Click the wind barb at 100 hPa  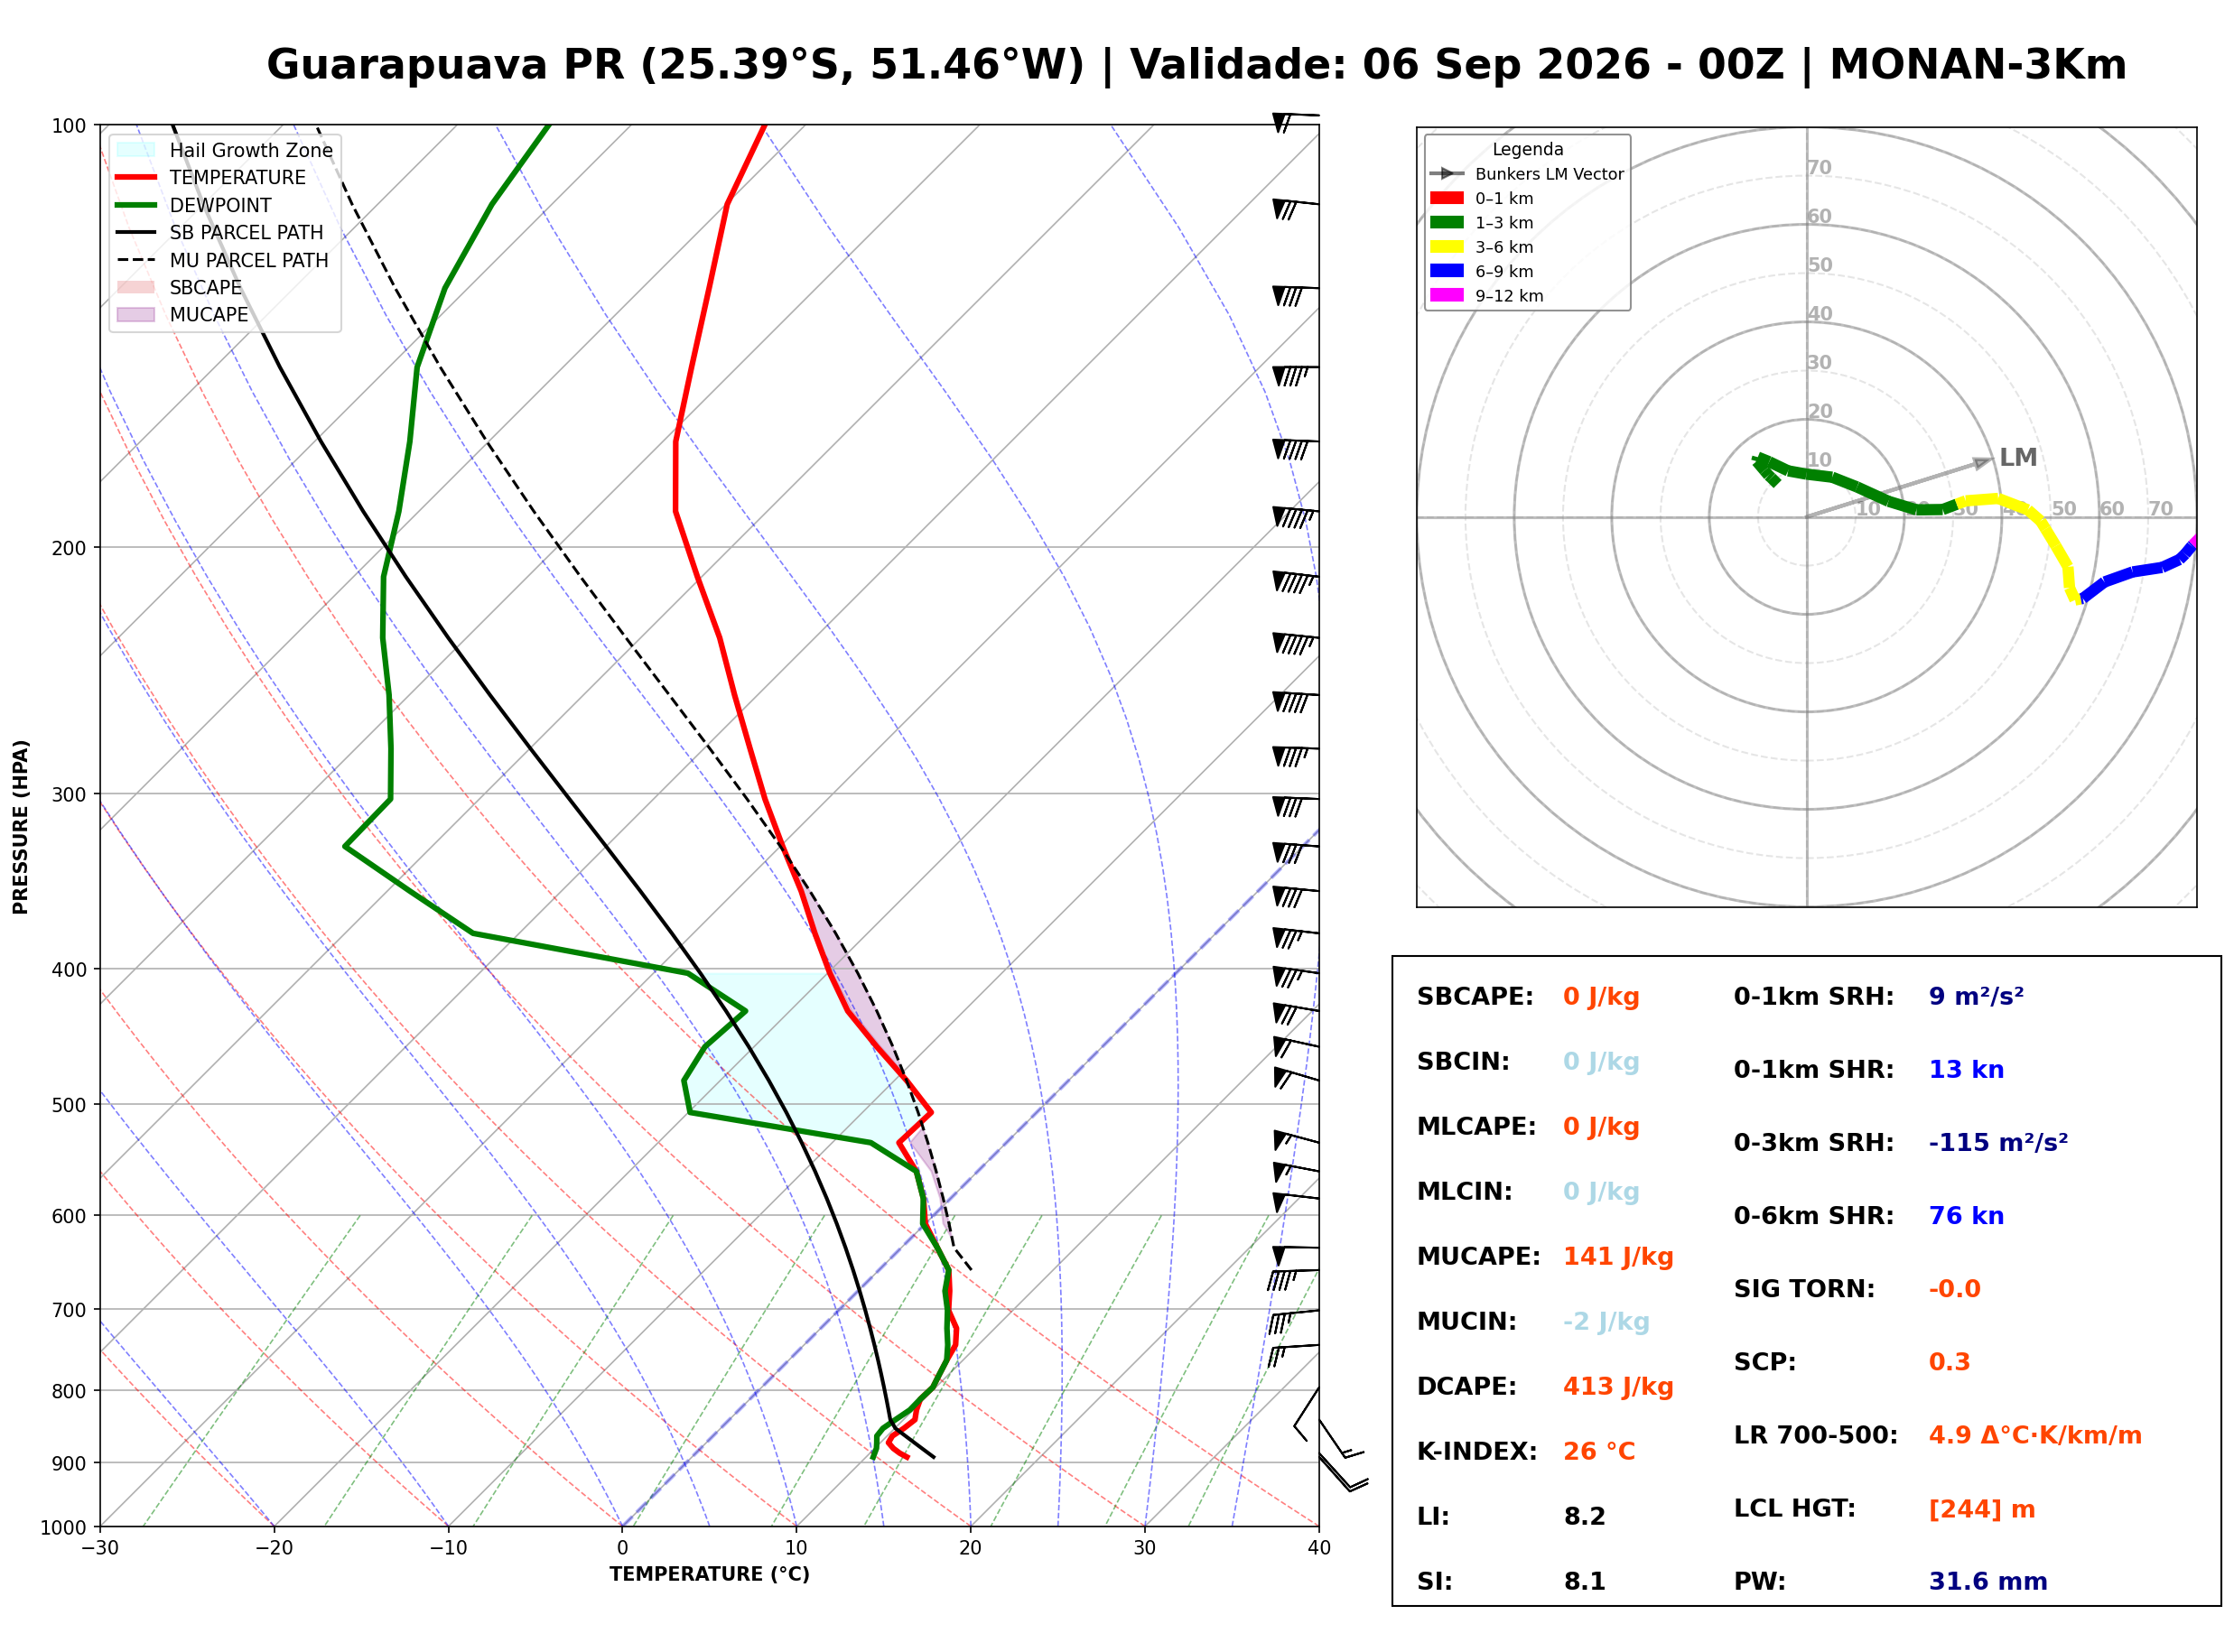point(1295,121)
